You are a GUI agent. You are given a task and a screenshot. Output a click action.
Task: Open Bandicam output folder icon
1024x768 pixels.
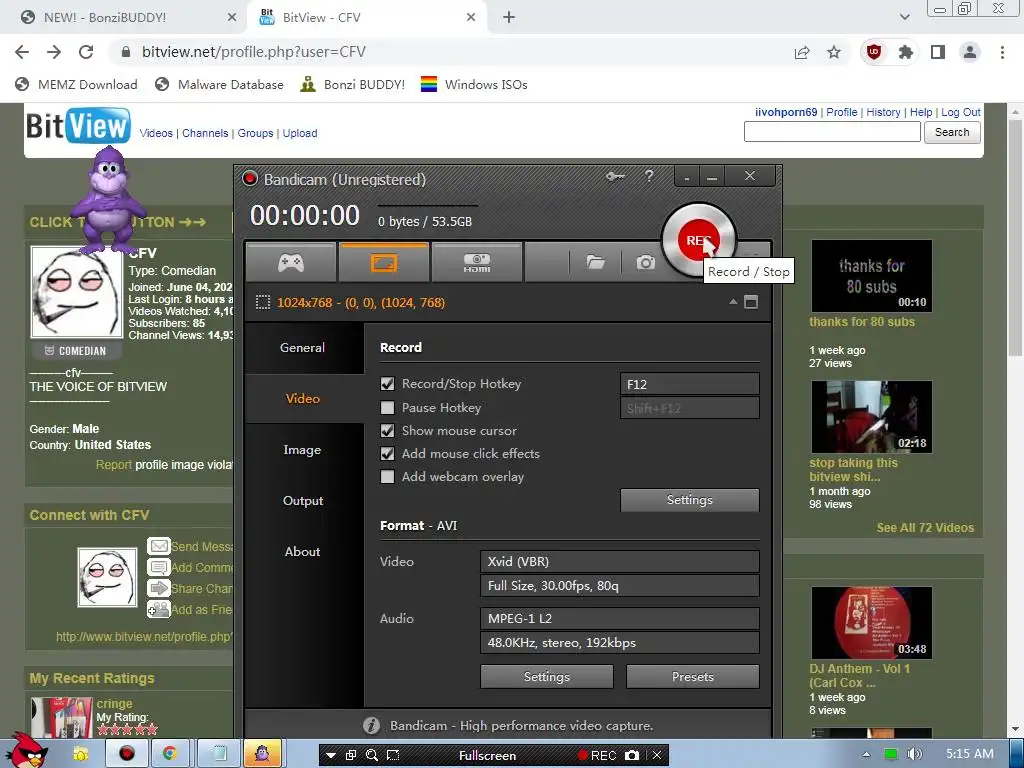[595, 263]
